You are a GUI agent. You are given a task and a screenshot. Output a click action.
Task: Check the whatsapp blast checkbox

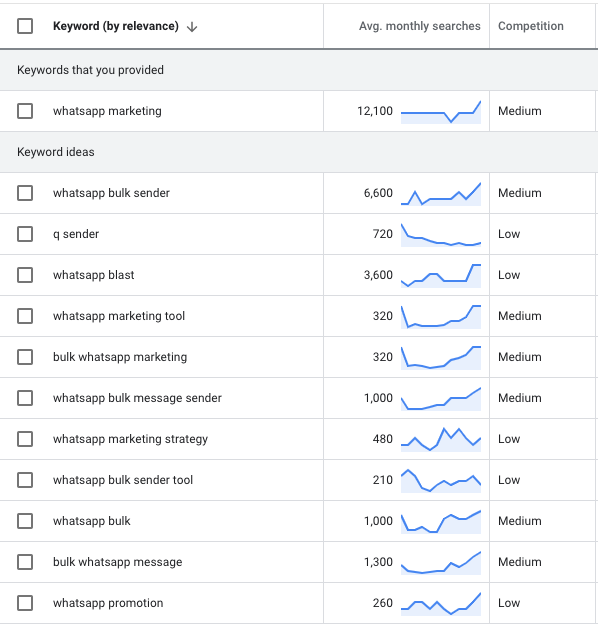point(25,275)
